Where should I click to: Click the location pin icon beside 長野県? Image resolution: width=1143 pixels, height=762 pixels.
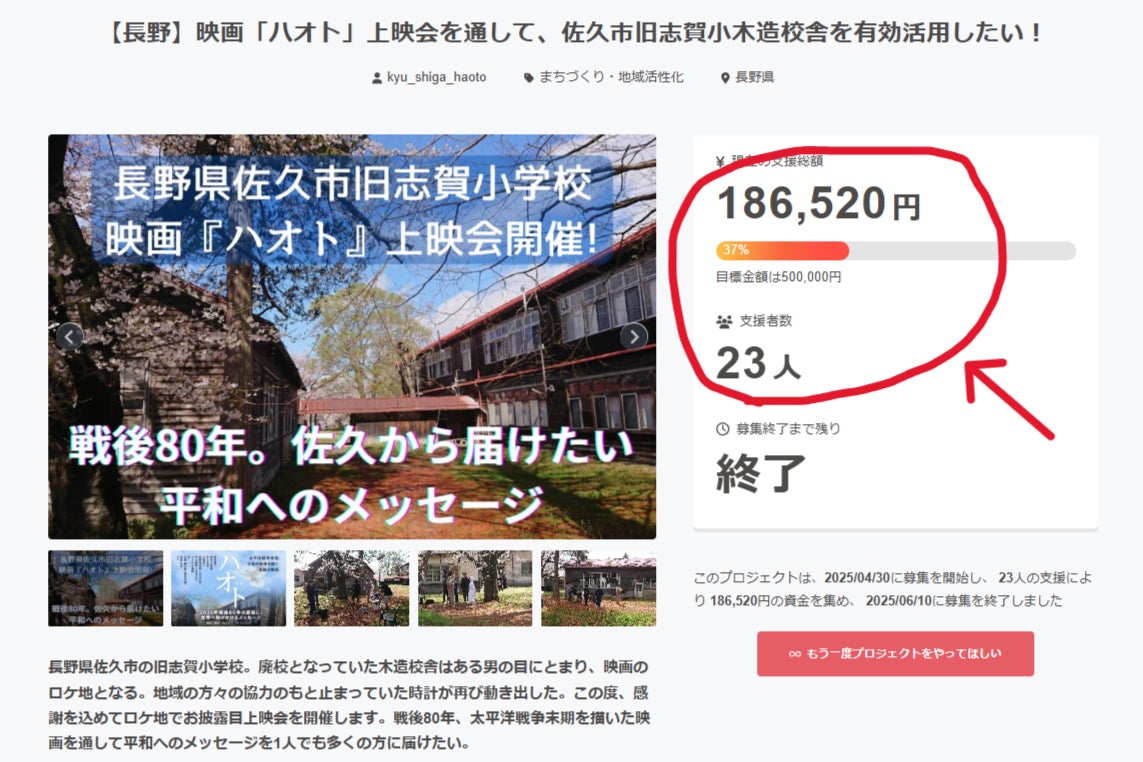(725, 78)
